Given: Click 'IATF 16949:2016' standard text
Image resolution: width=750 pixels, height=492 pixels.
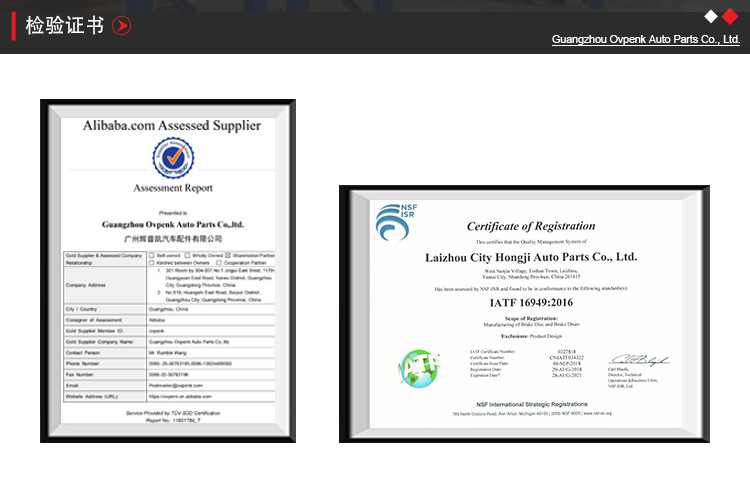Looking at the screenshot, I should [x=531, y=303].
